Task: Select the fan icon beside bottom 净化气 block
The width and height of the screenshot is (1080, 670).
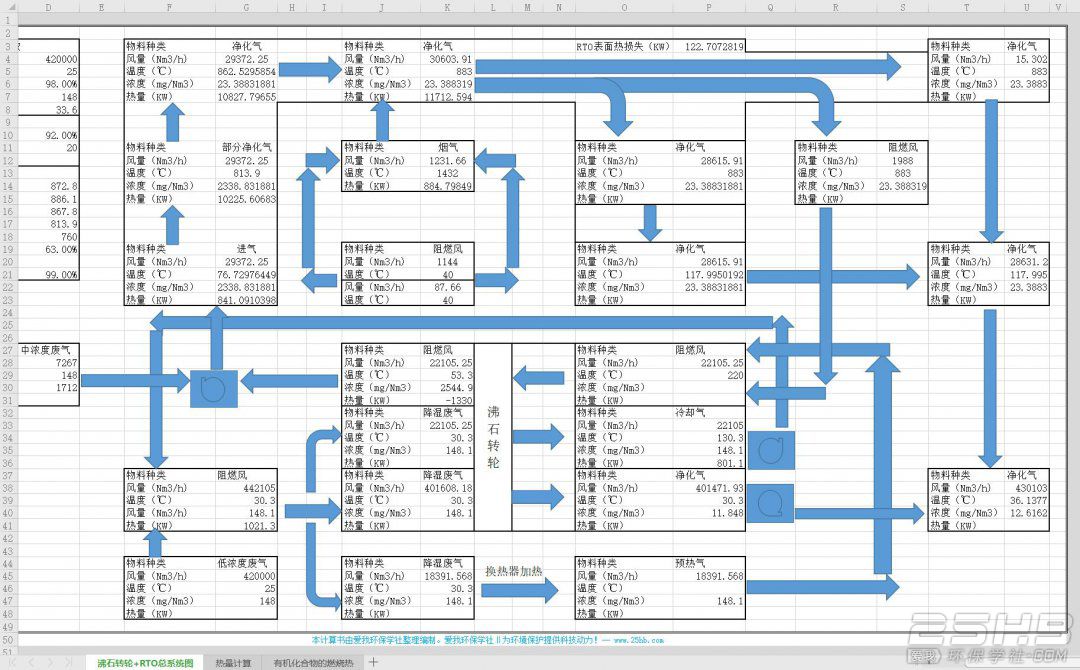Action: (771, 503)
